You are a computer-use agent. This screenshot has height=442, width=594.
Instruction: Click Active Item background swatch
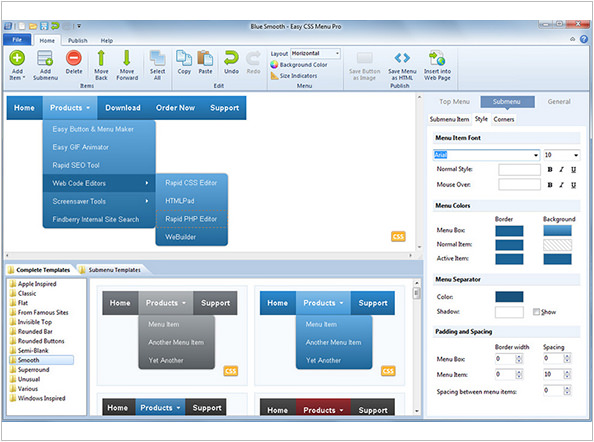tap(557, 259)
